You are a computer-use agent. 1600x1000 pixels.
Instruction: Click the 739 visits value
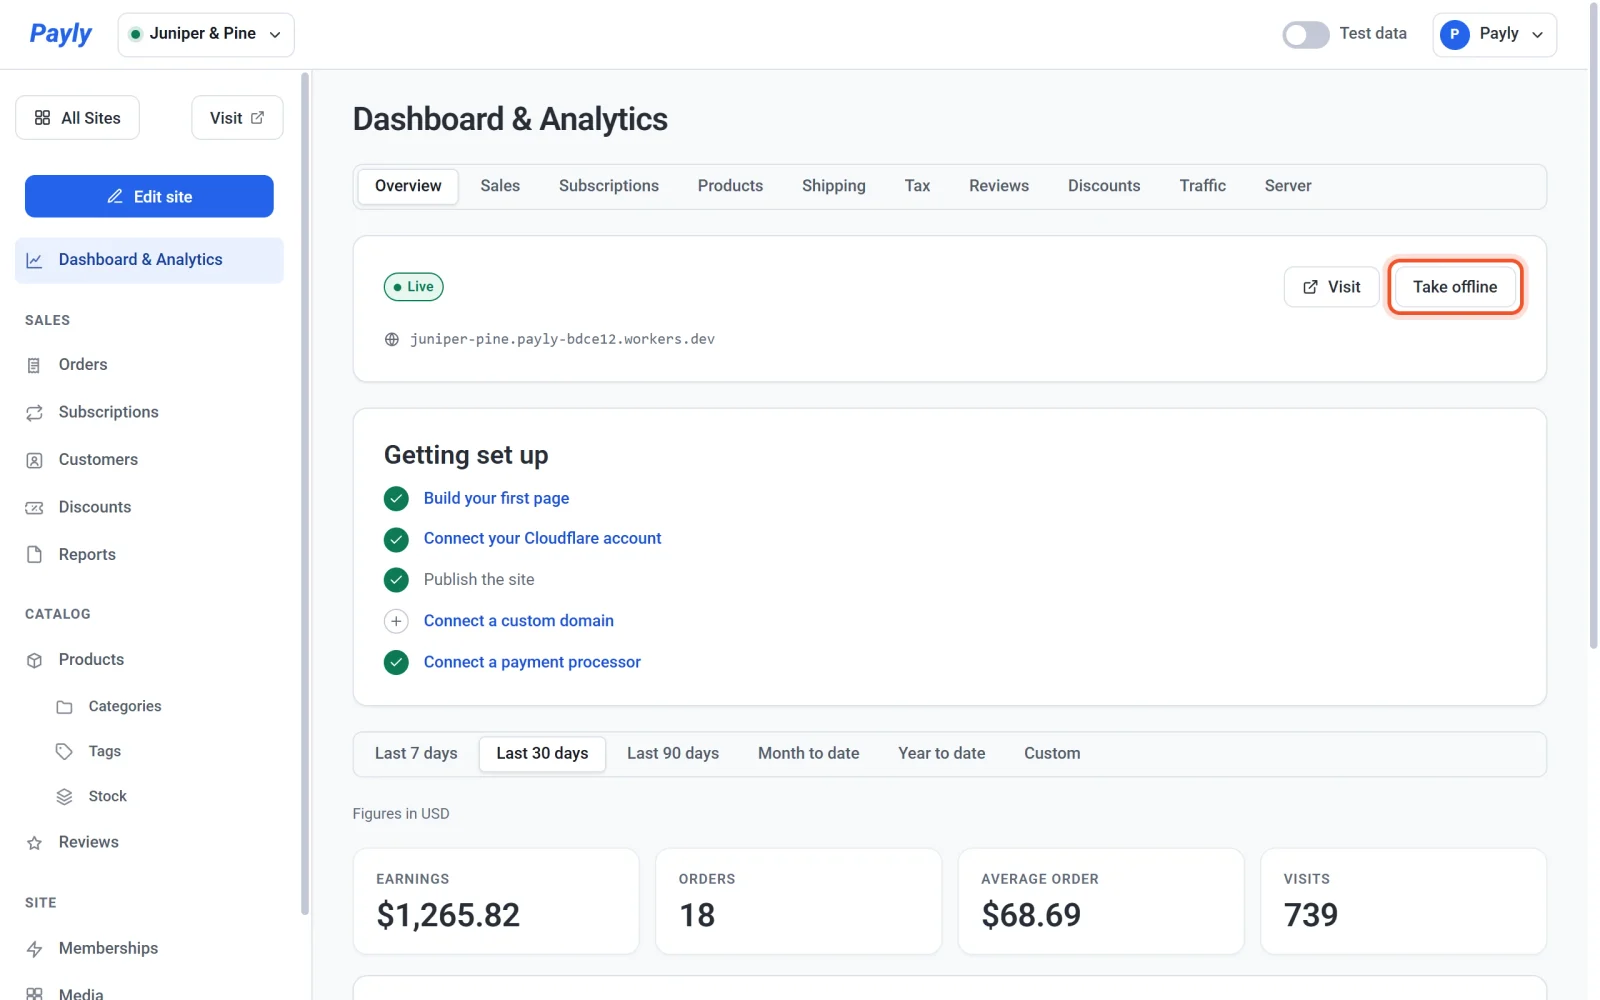coord(1310,915)
